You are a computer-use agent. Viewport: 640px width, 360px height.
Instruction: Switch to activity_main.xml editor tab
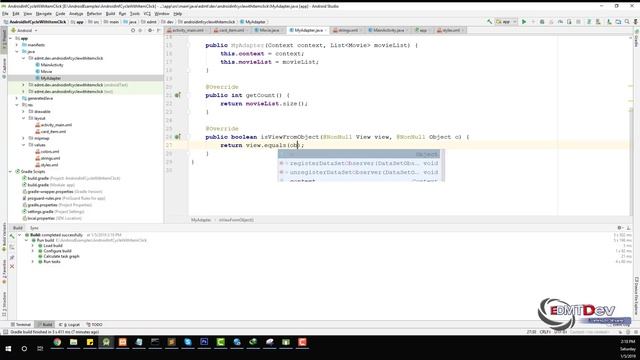pos(185,30)
